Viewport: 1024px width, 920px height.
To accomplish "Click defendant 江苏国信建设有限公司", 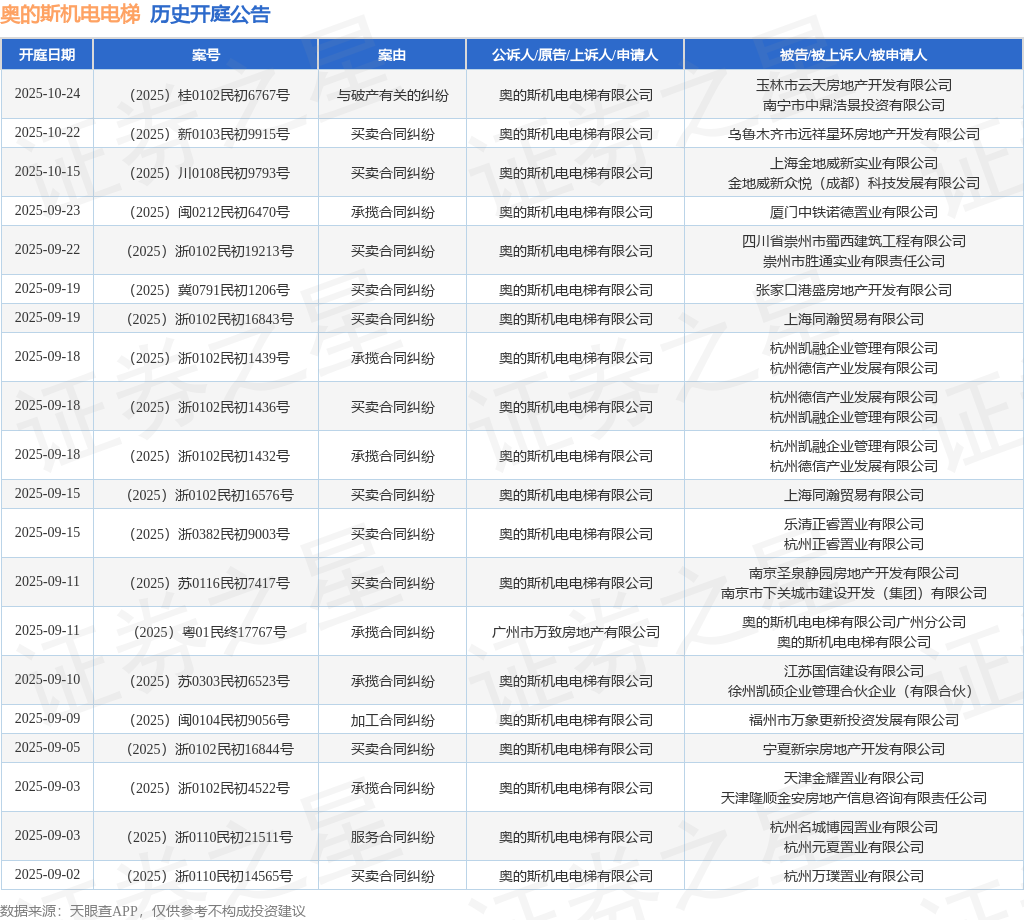I will [854, 671].
